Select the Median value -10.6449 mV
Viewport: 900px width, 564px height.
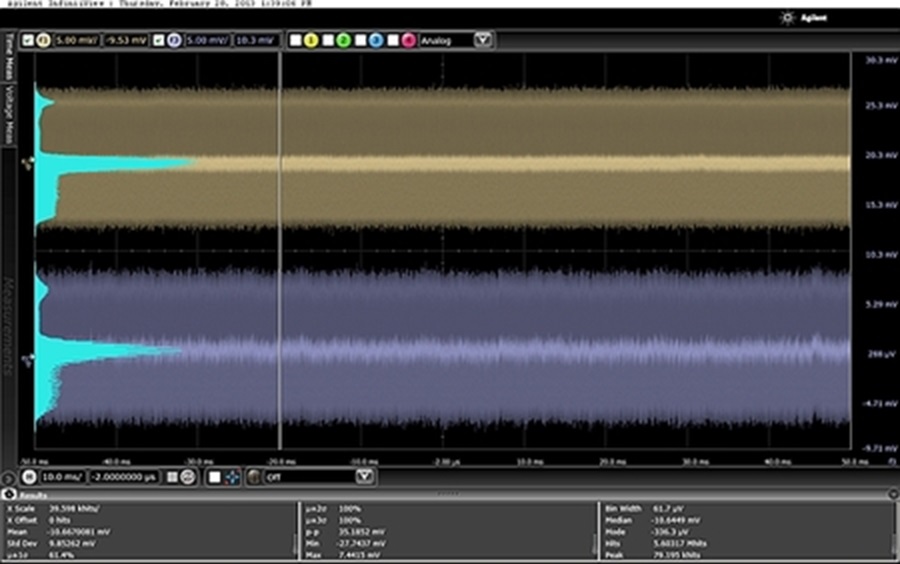(676, 520)
